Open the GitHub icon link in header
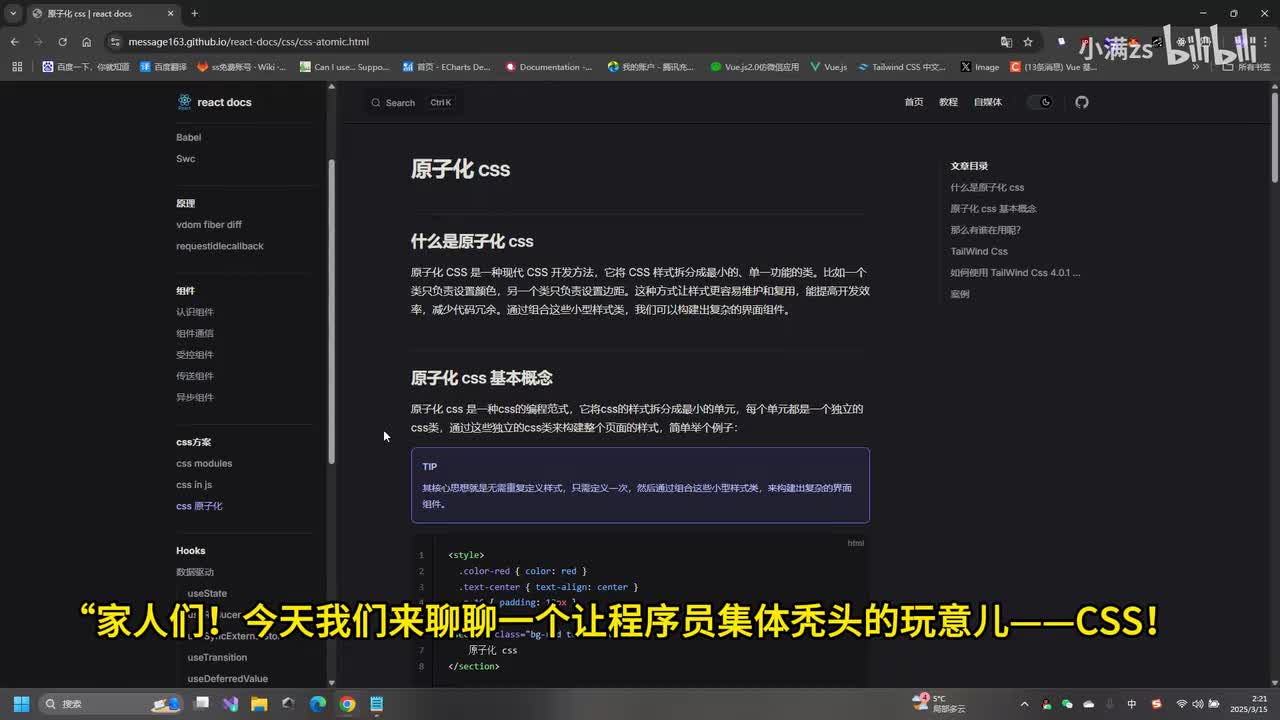The width and height of the screenshot is (1280, 720). coord(1081,102)
